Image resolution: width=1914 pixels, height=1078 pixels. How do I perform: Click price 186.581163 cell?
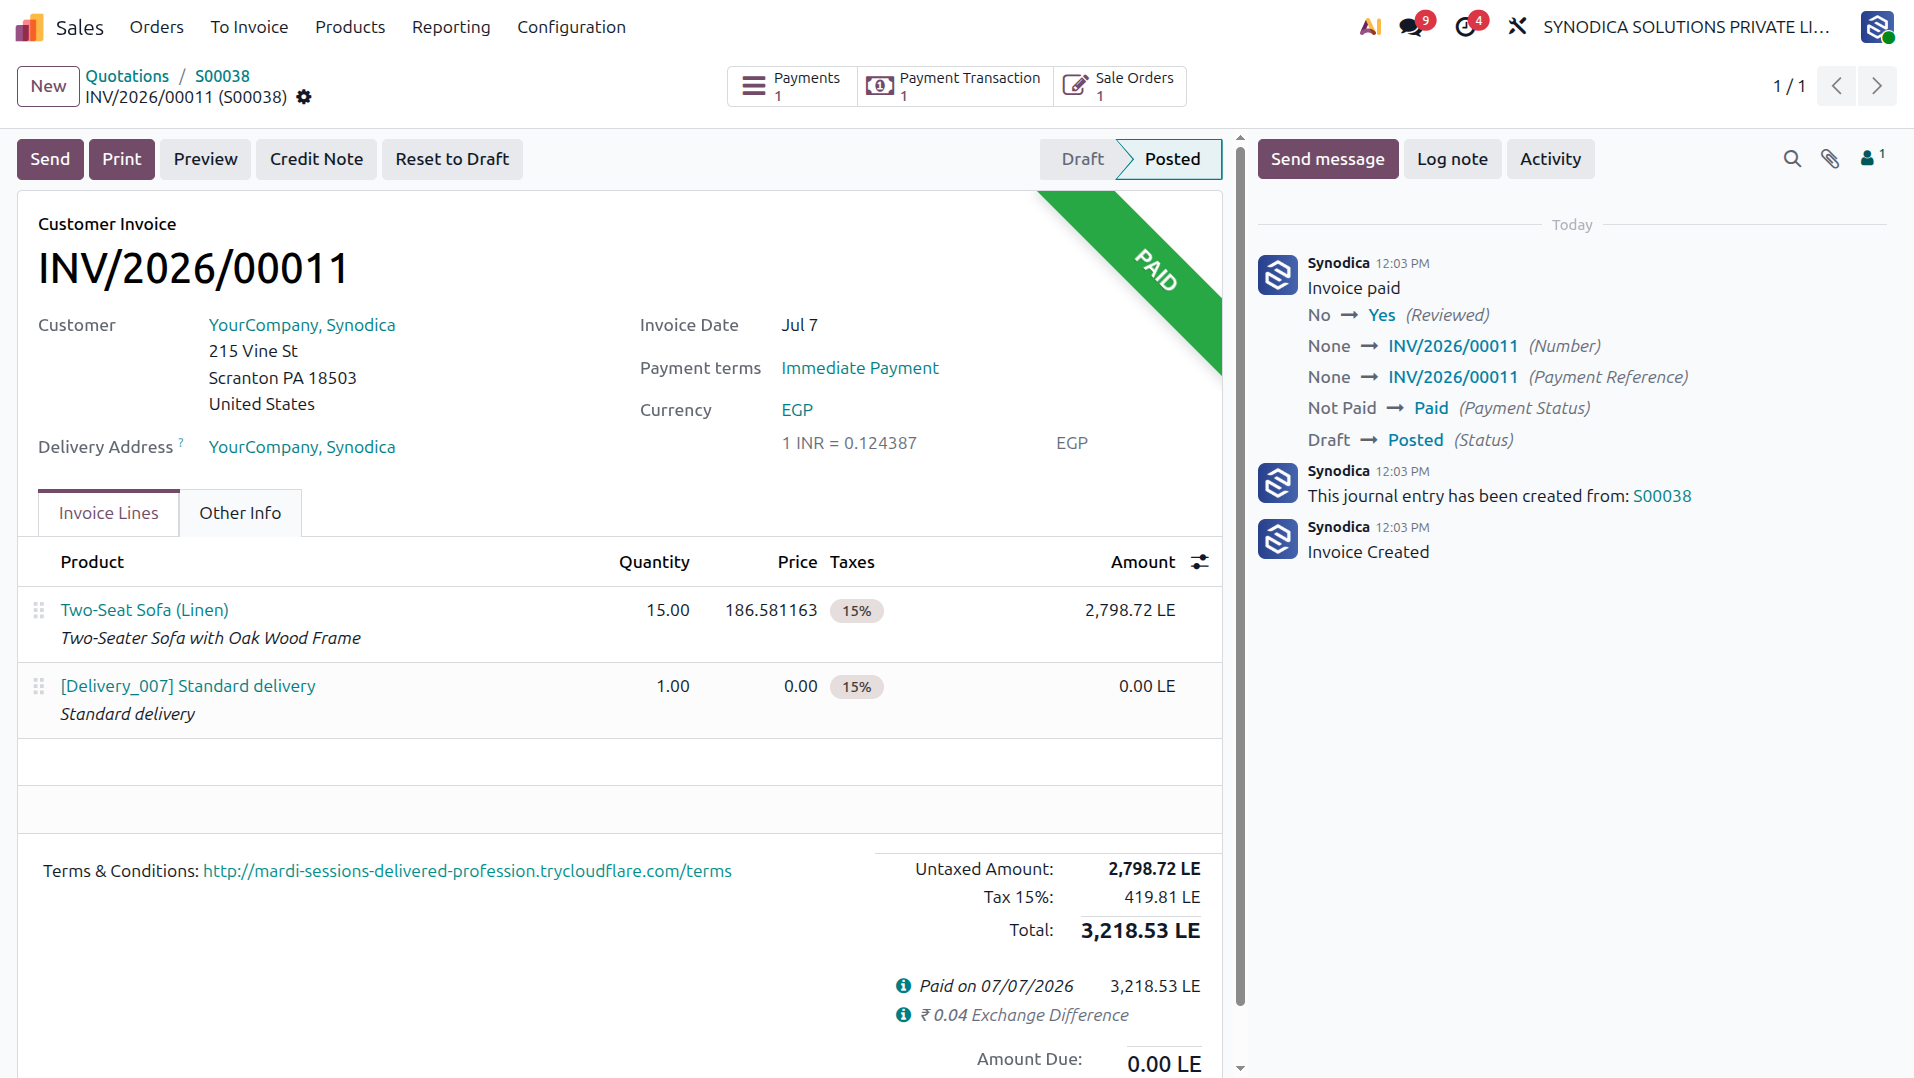771,610
